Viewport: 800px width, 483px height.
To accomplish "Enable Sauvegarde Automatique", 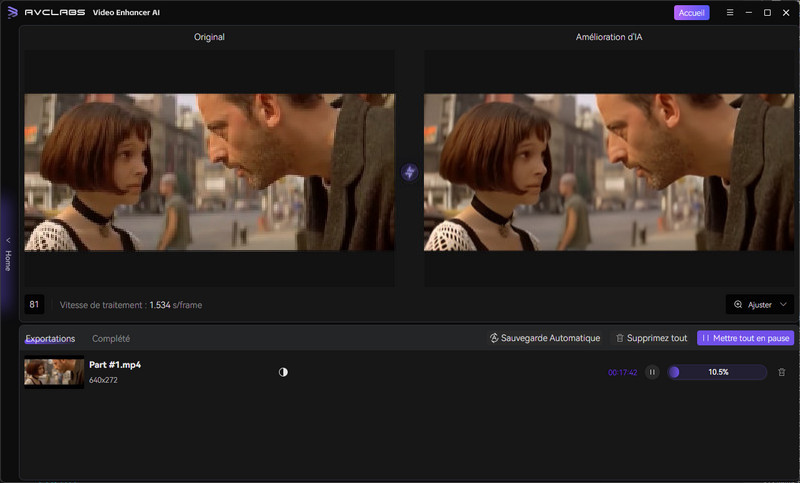I will (544, 338).
